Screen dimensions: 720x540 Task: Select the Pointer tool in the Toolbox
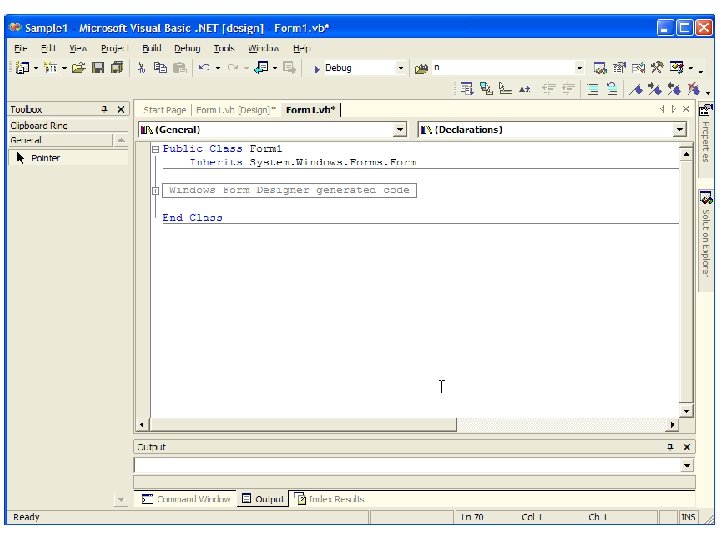[x=68, y=158]
